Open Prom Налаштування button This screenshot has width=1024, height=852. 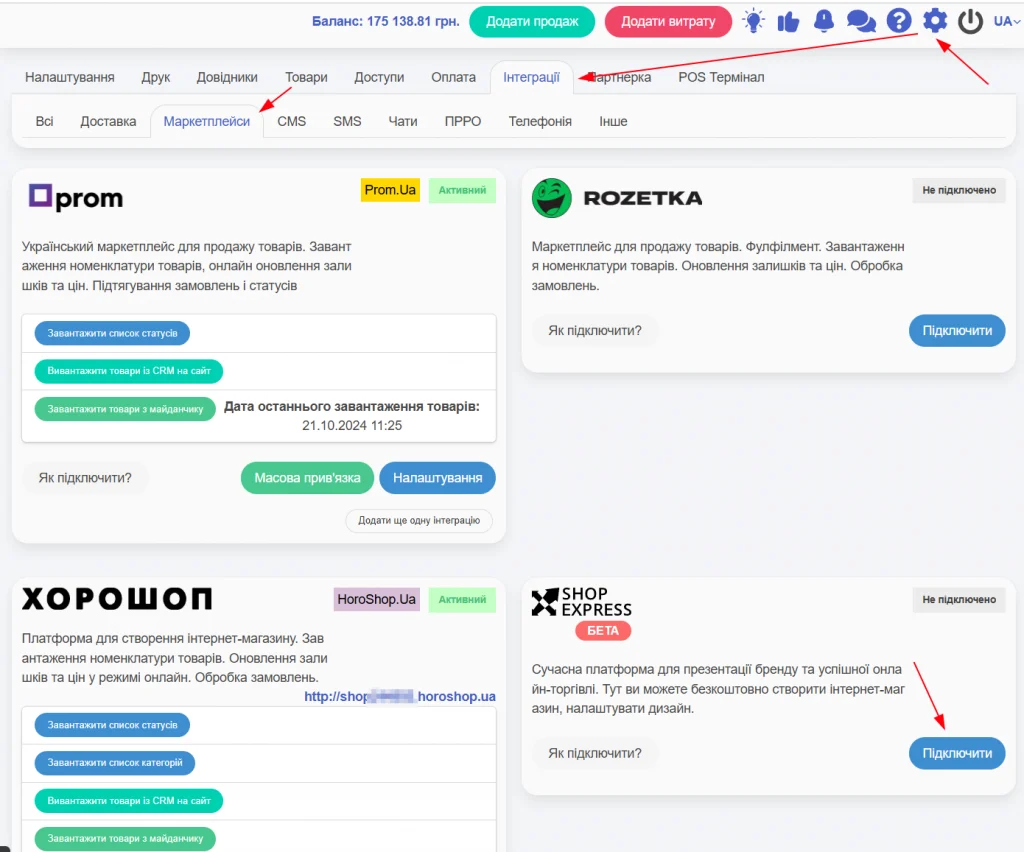point(438,478)
